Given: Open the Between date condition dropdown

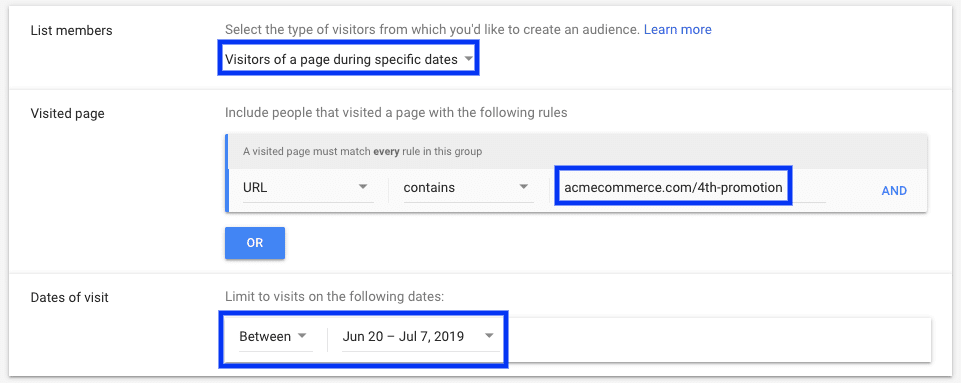Looking at the screenshot, I should pyautogui.click(x=275, y=336).
